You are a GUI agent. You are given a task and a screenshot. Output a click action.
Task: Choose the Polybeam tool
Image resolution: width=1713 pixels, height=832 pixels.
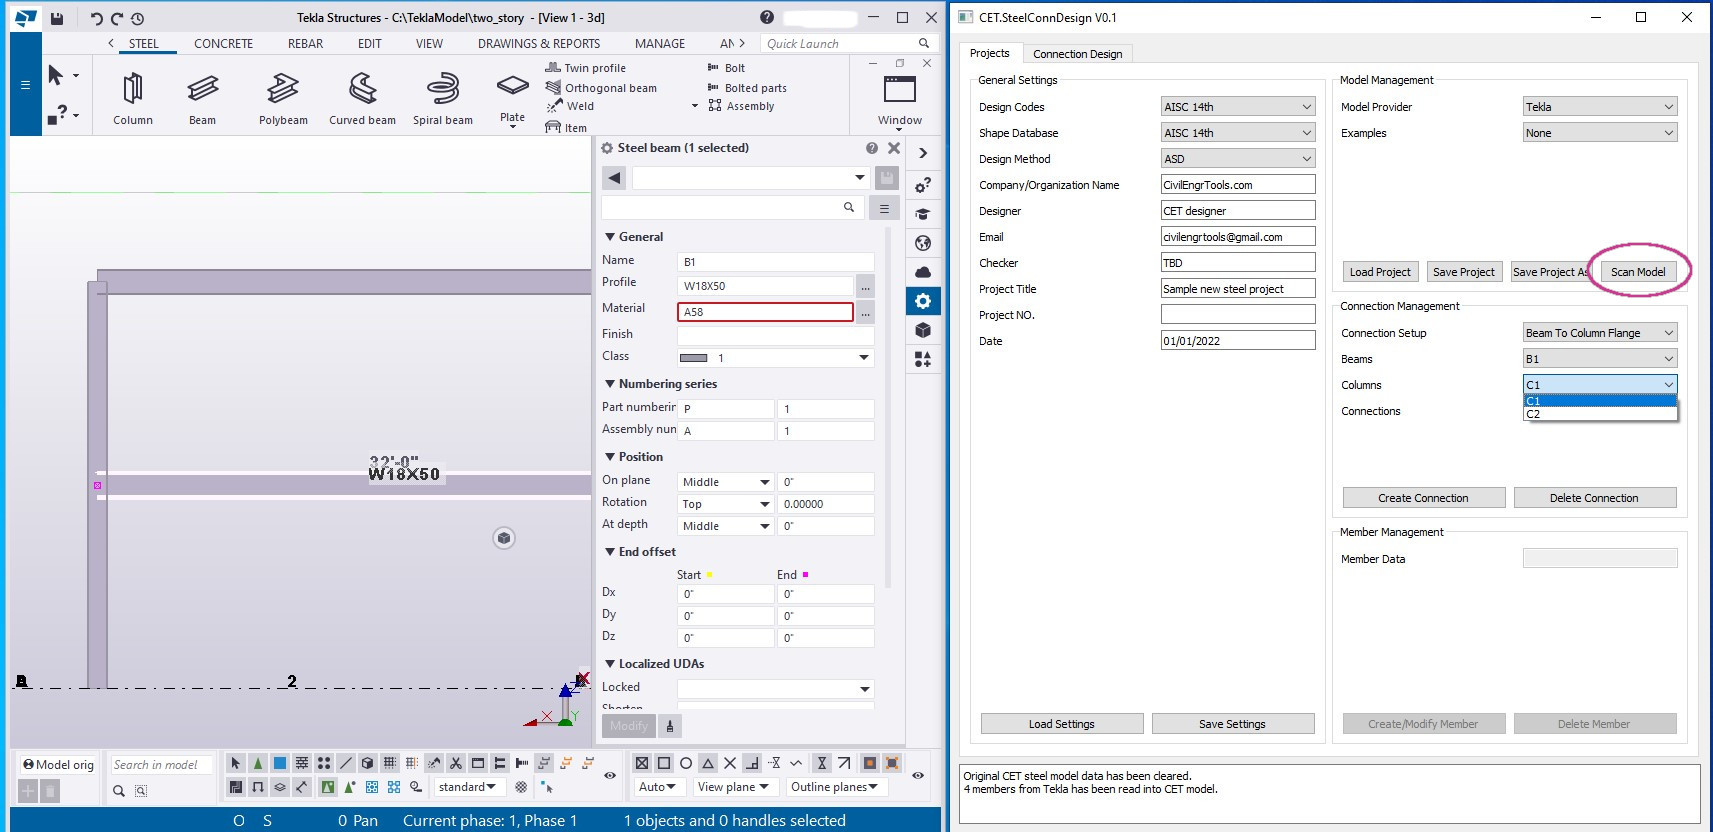tap(283, 98)
